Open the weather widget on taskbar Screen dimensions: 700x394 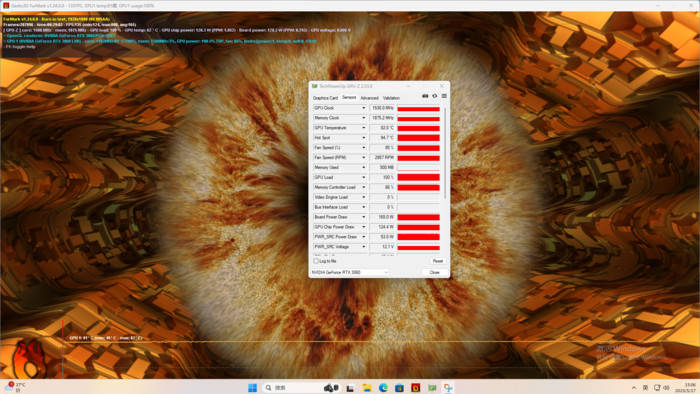pyautogui.click(x=16, y=387)
